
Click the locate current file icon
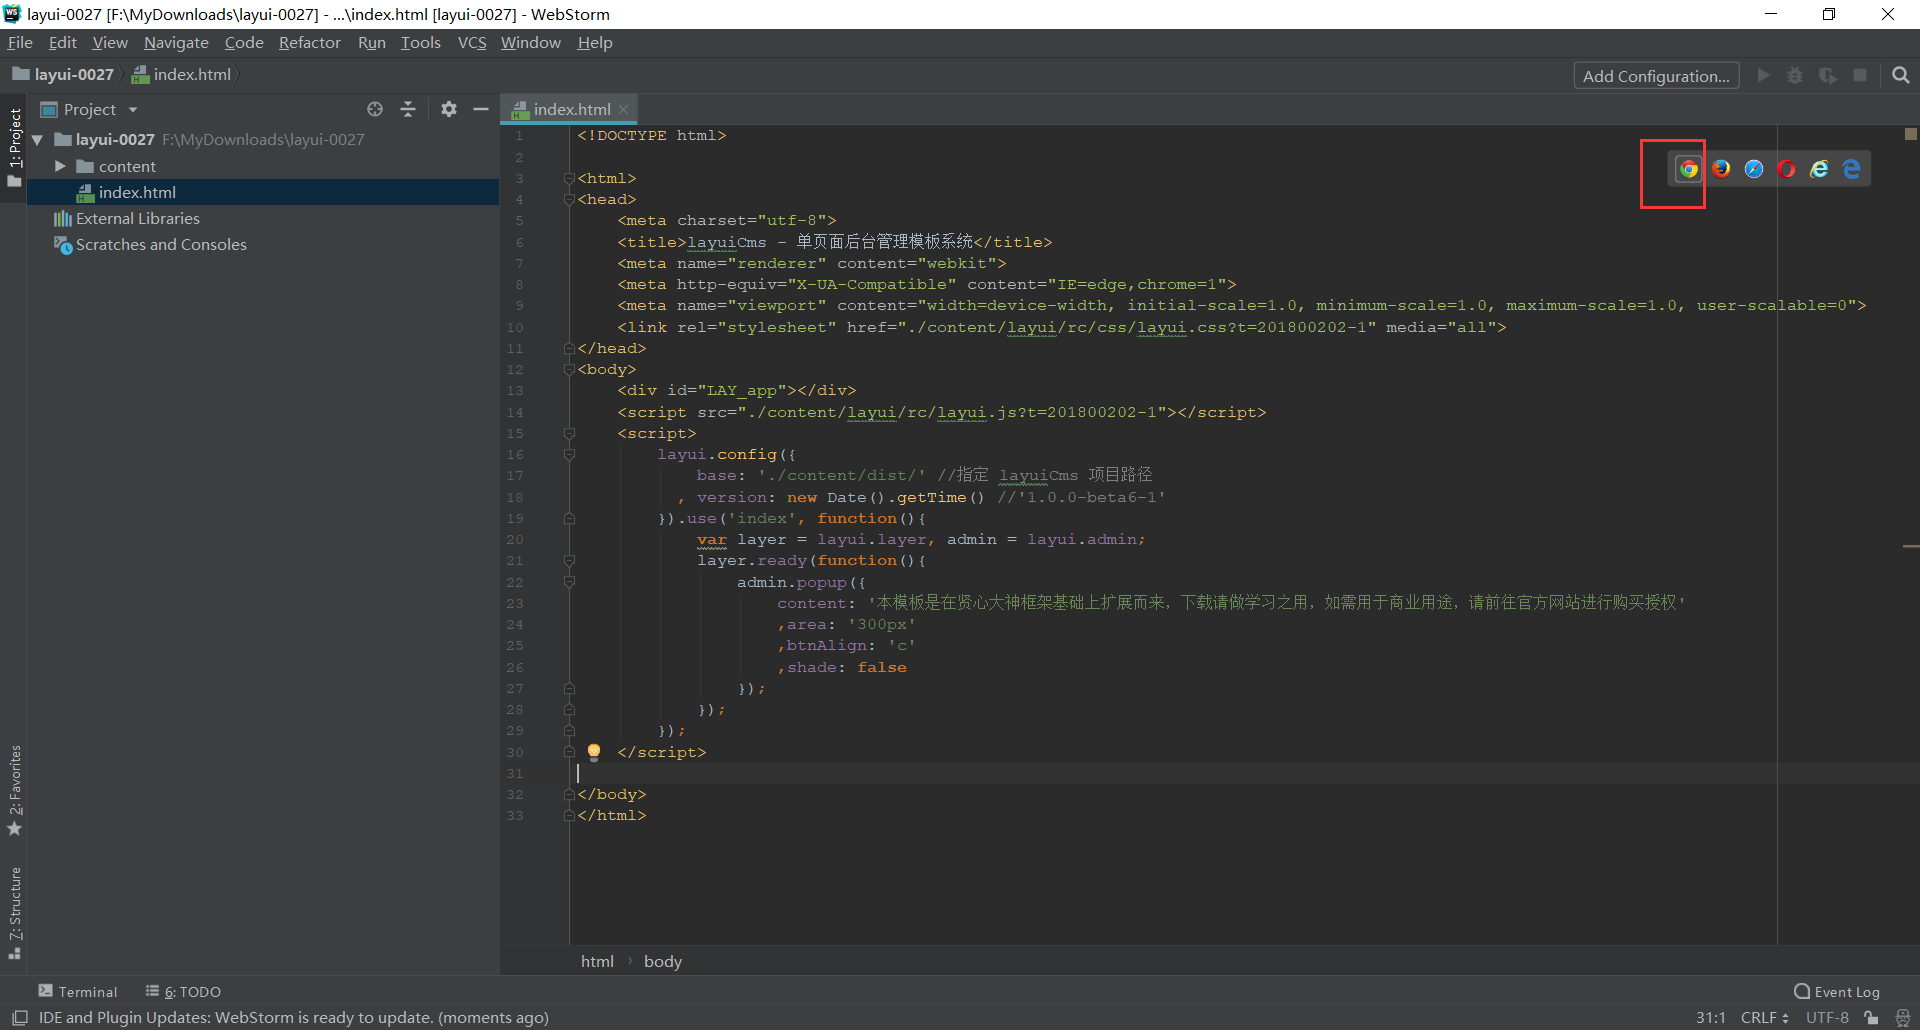375,109
